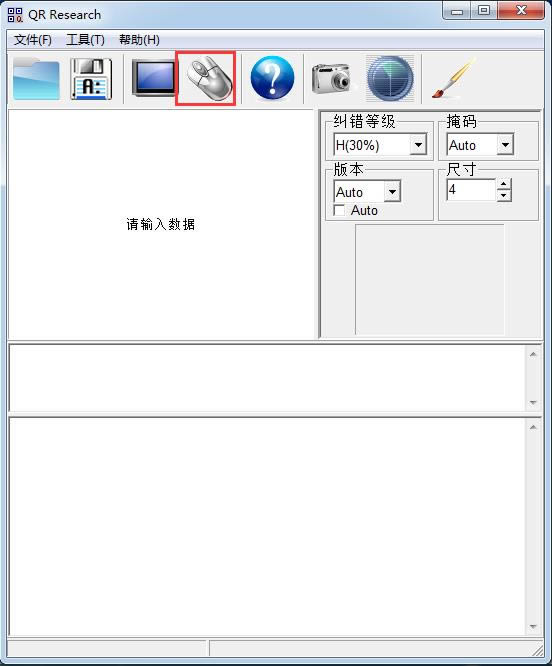The width and height of the screenshot is (552, 666).
Task: Open the blue question mark help icon
Action: click(272, 78)
